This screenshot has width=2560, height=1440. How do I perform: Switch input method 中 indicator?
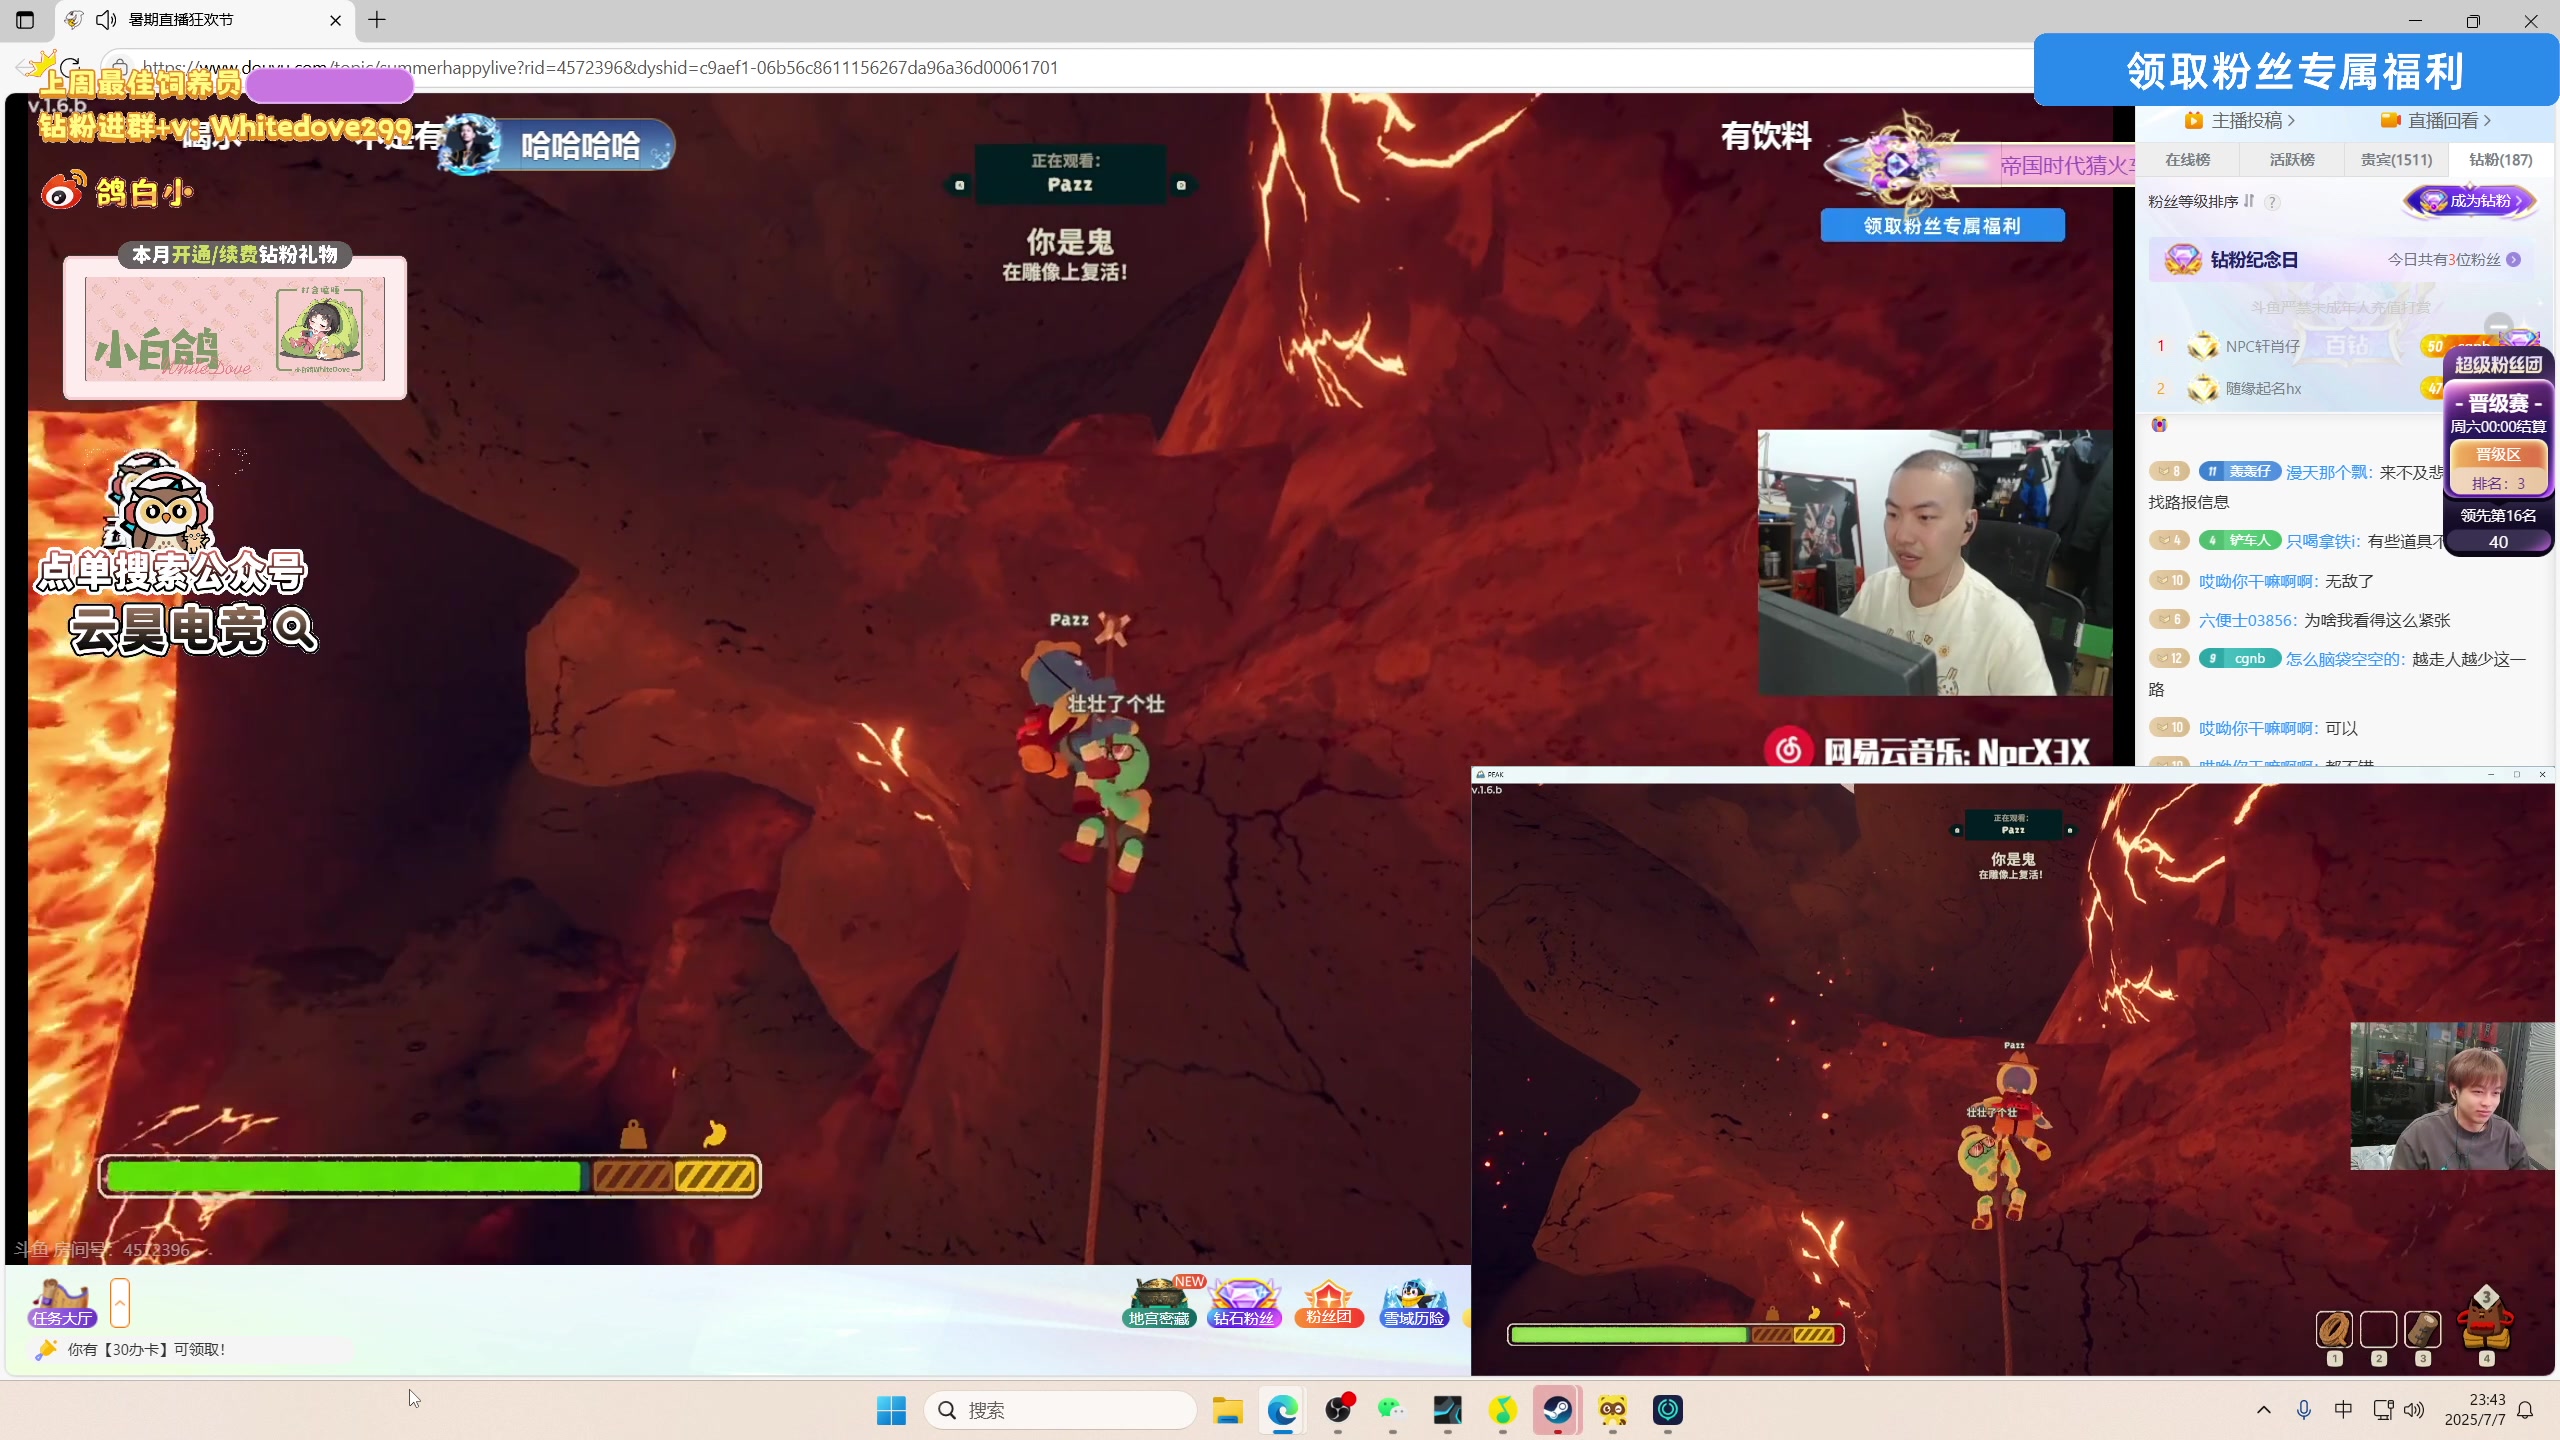pos(2343,1410)
